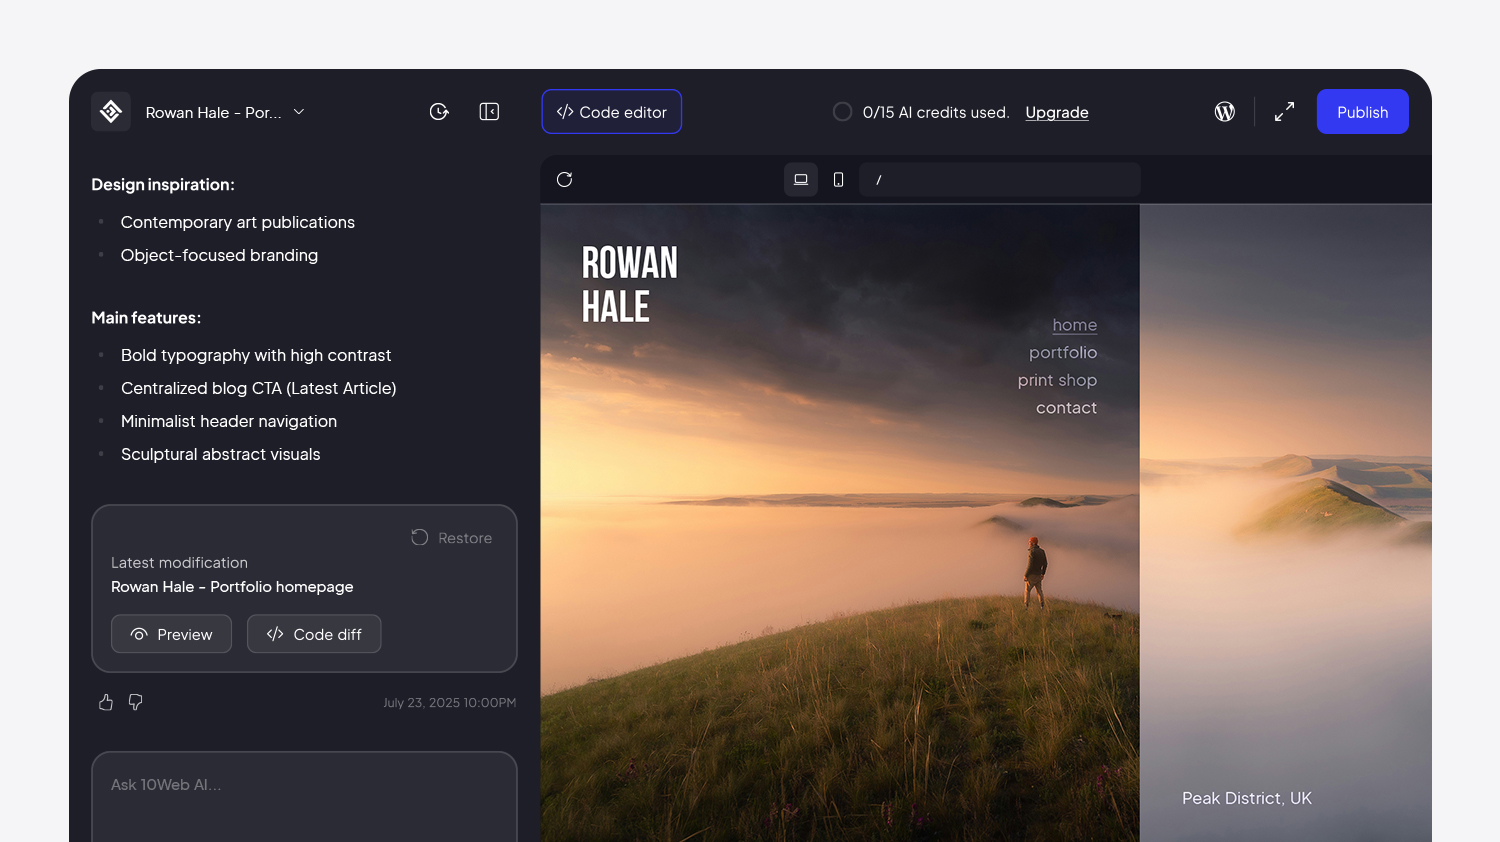Open WordPress dashboard via WordPress icon
1500x842 pixels.
pyautogui.click(x=1224, y=111)
